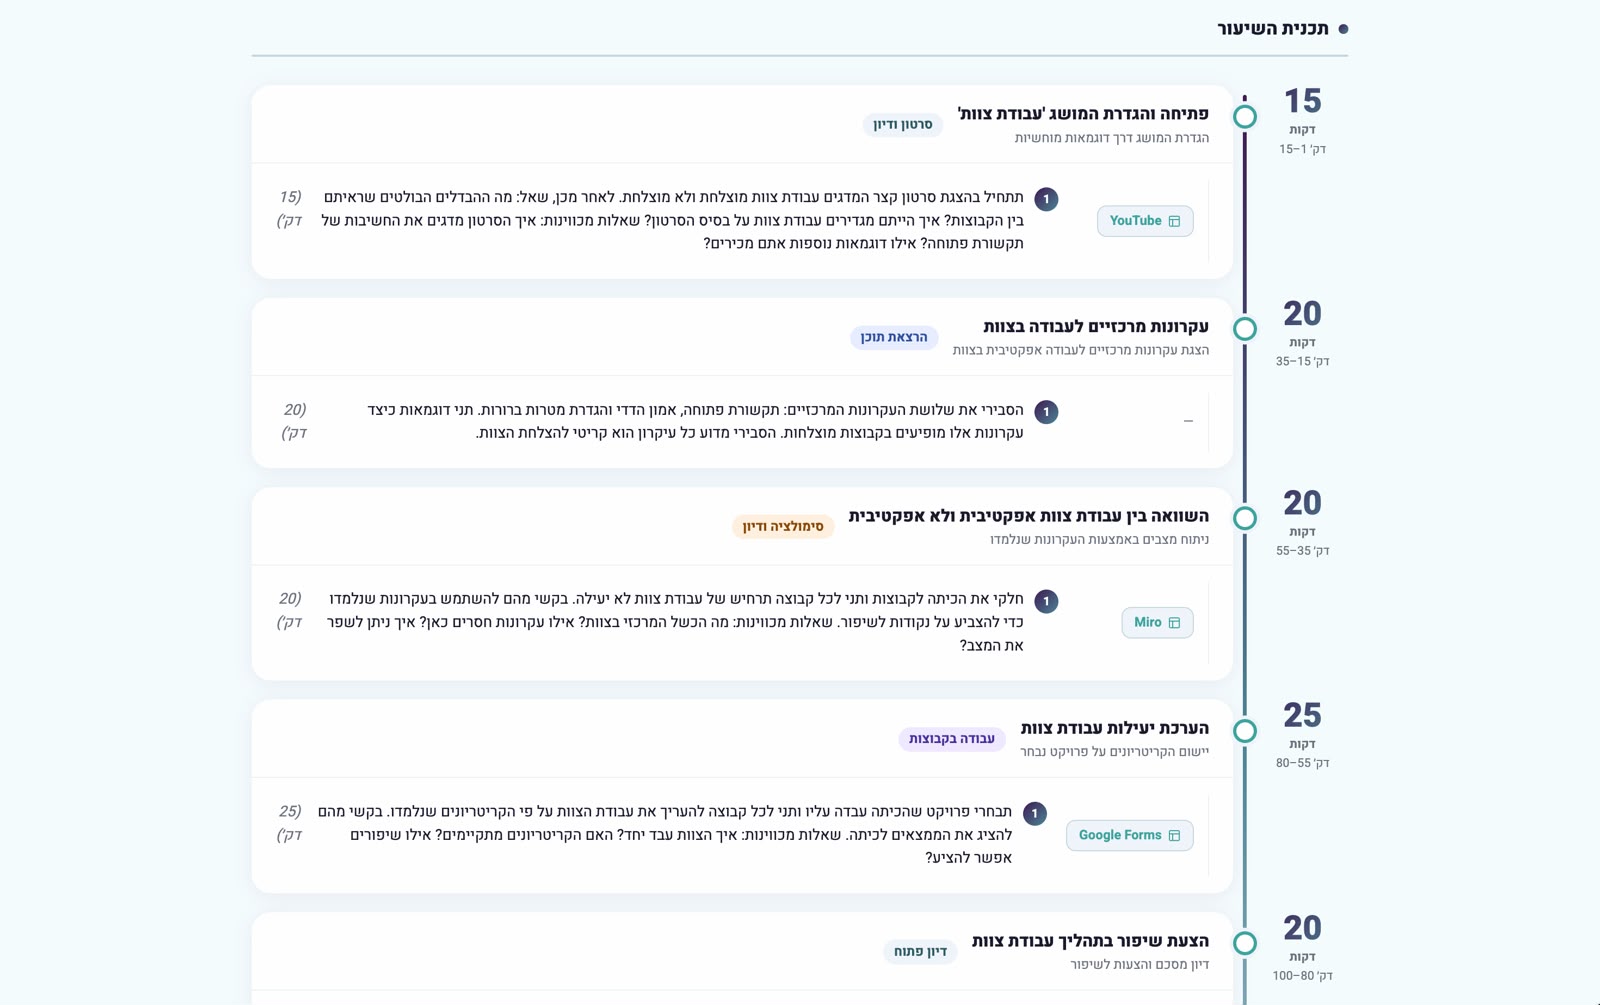Open the Miro resource tag

point(1157,622)
